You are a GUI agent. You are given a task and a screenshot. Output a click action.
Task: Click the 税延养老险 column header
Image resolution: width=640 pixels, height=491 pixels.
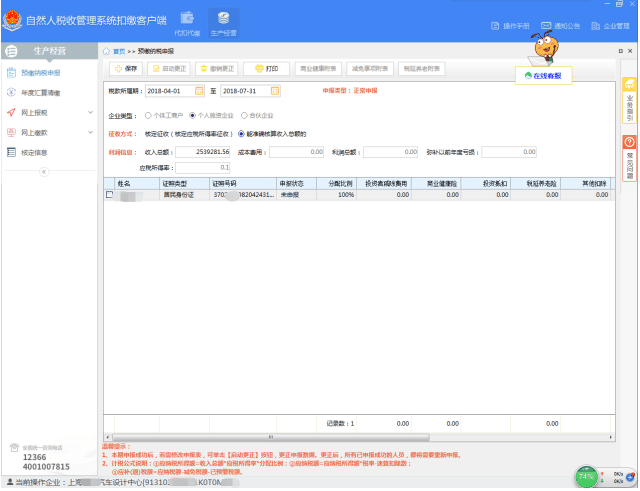(536, 184)
